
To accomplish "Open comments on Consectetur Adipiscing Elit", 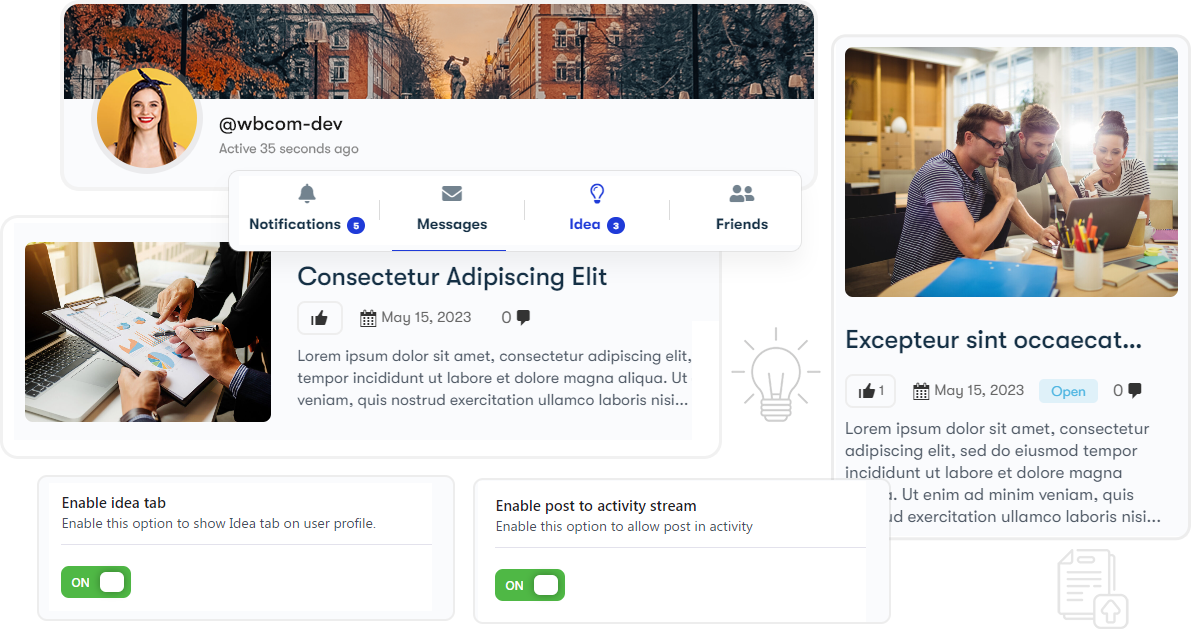I will pyautogui.click(x=517, y=318).
